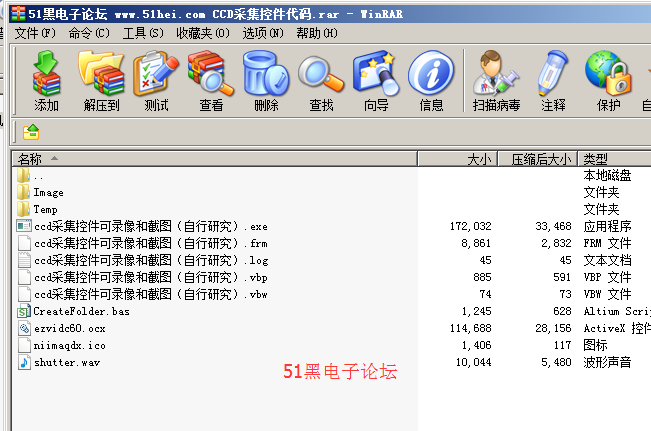
Task: Select shutter.wav audio icon
Action: tap(24, 362)
